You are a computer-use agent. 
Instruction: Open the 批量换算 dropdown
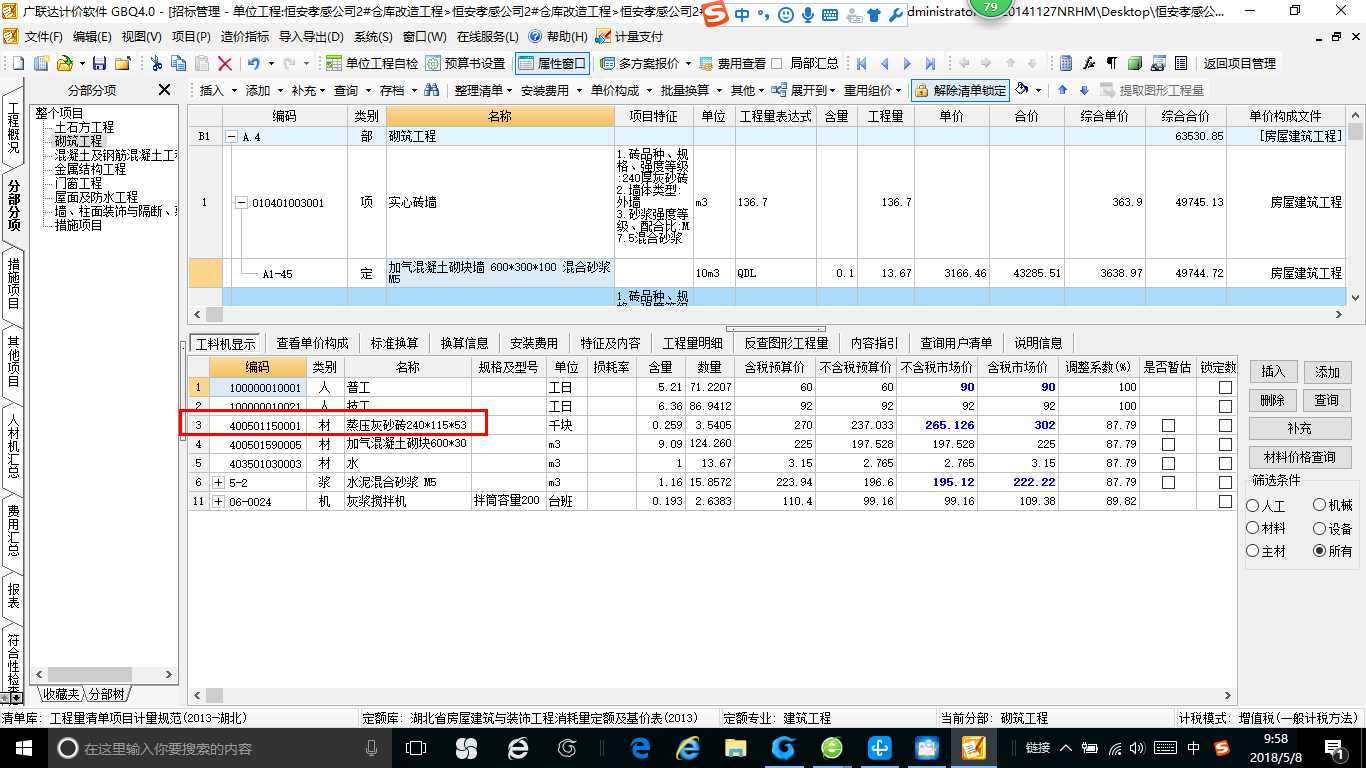click(689, 90)
